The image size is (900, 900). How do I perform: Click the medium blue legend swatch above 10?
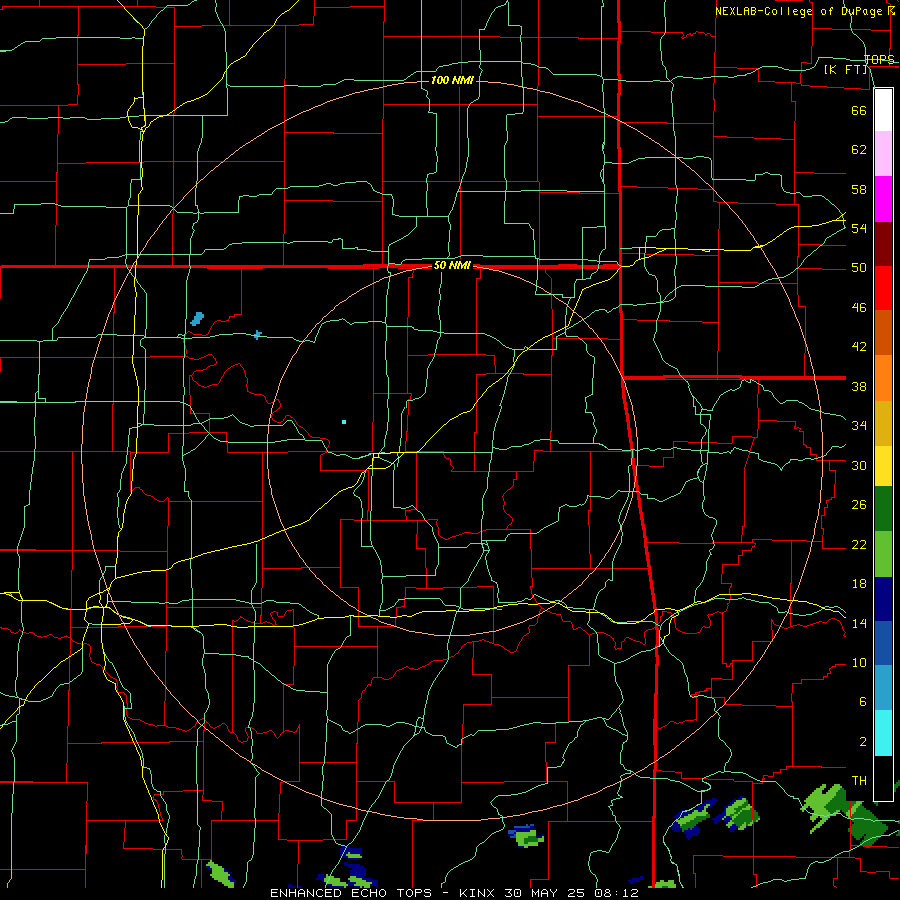(883, 643)
